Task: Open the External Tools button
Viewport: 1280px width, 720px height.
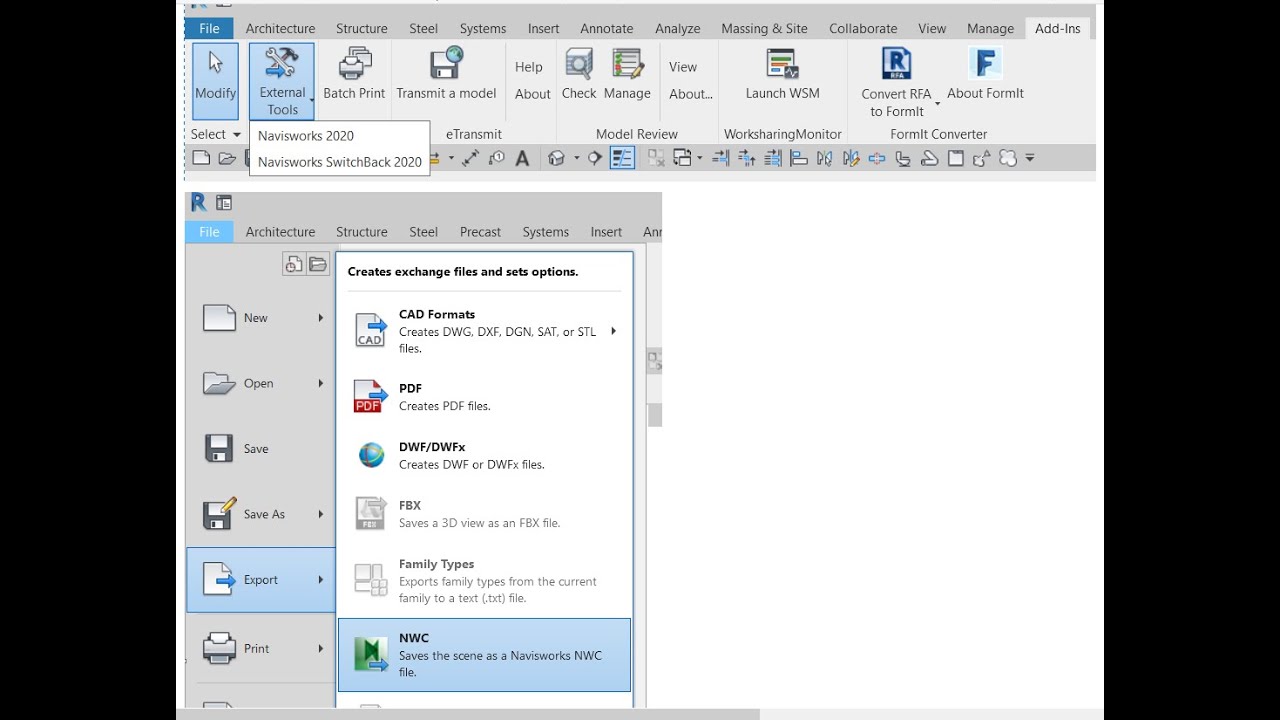Action: pyautogui.click(x=282, y=80)
